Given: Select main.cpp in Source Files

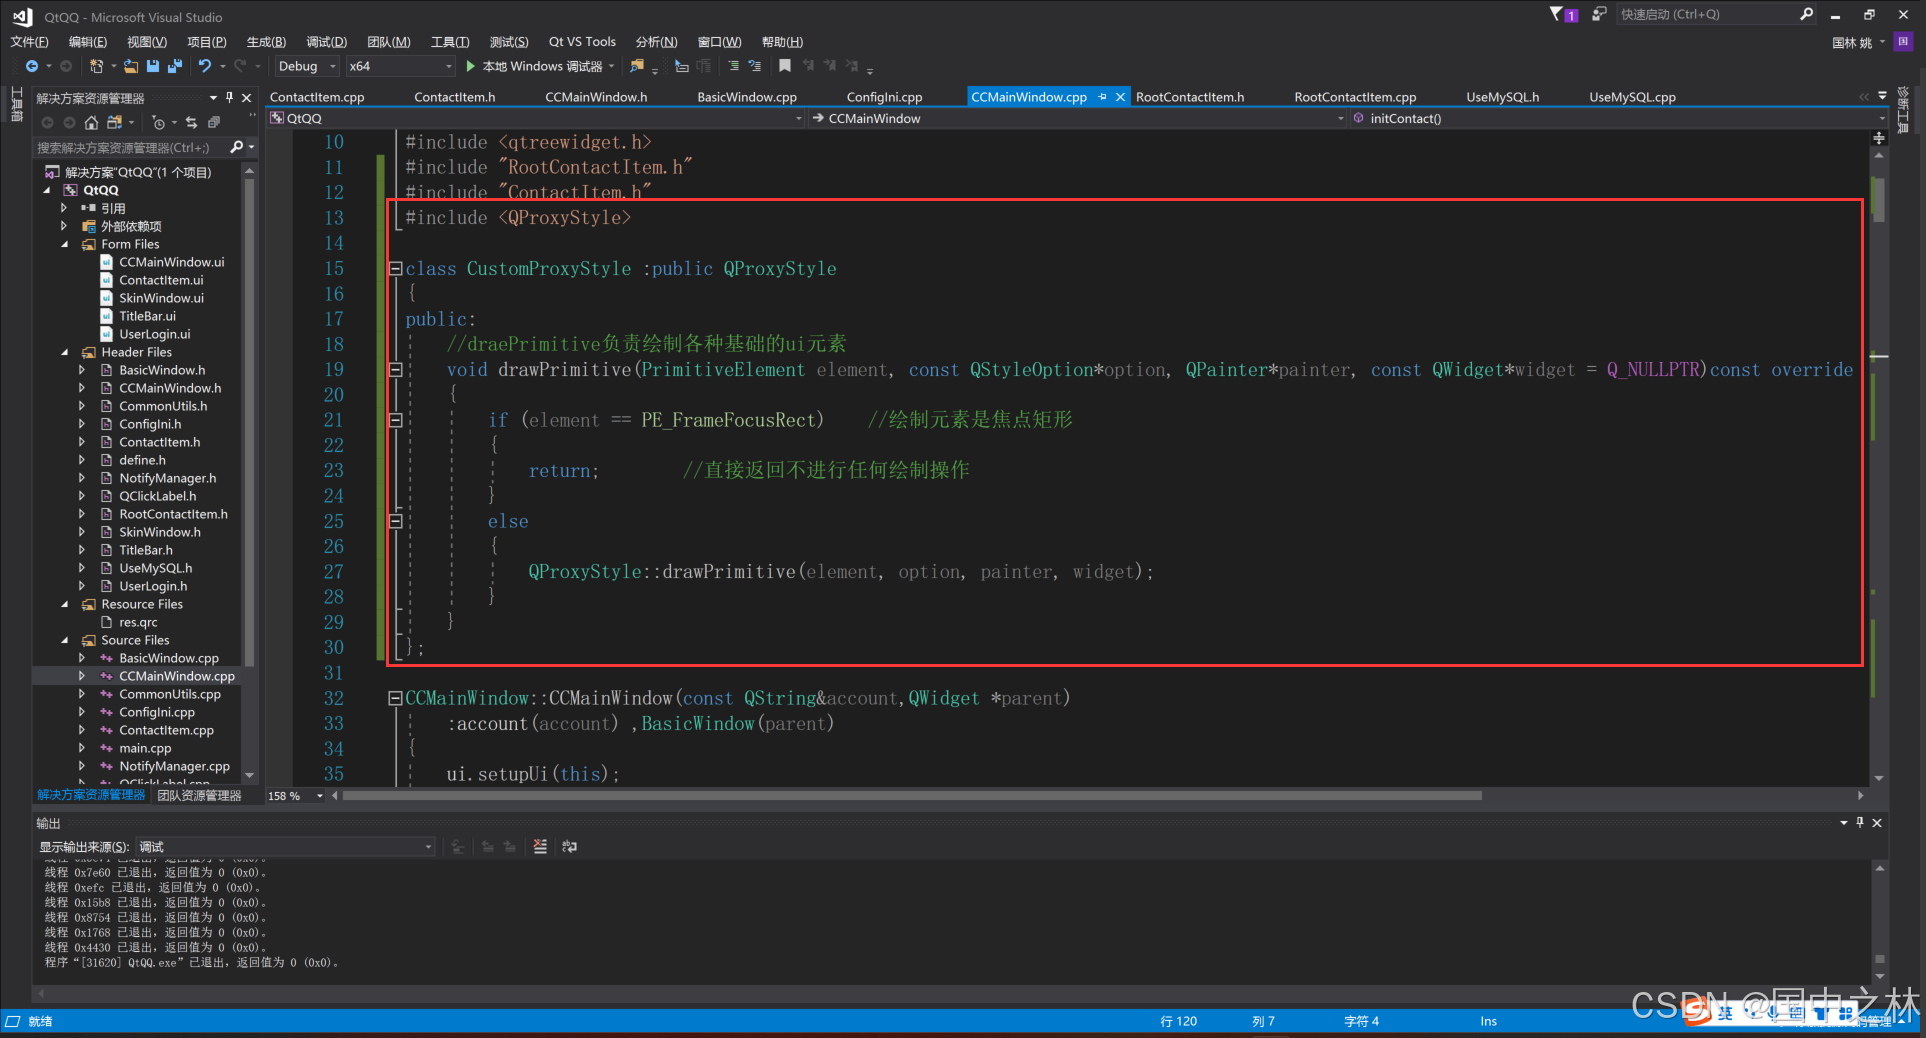Looking at the screenshot, I should point(145,748).
